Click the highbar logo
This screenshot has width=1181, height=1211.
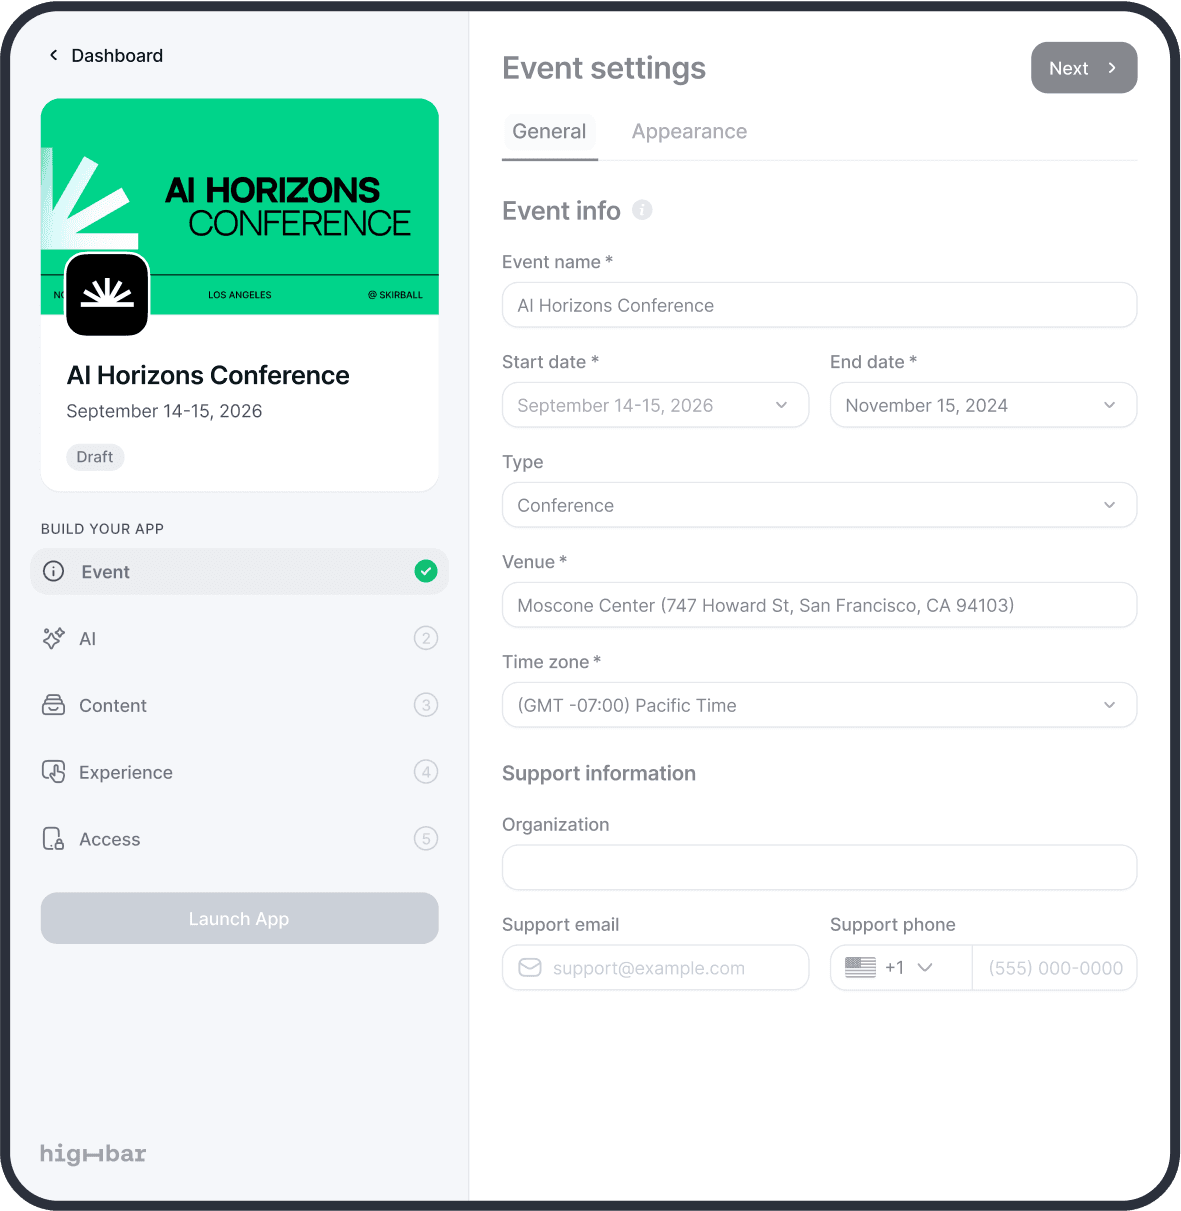click(x=92, y=1153)
